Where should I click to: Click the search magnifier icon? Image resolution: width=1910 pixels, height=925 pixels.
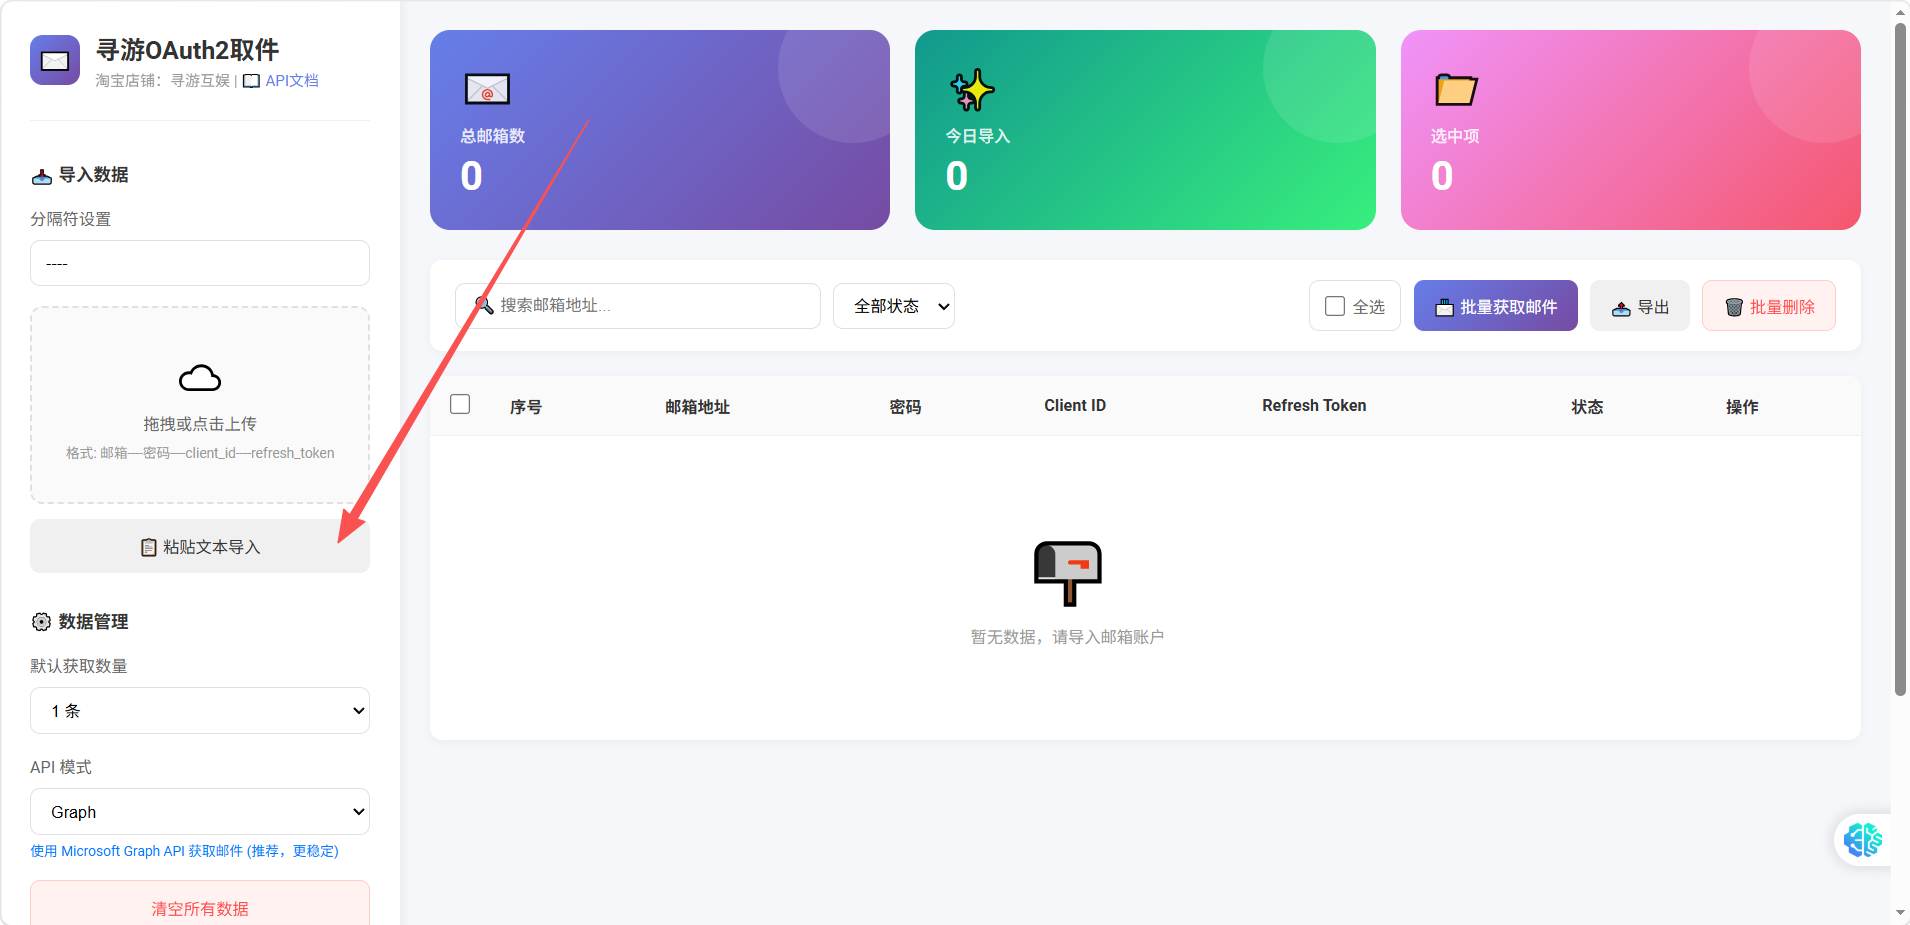[x=484, y=306]
